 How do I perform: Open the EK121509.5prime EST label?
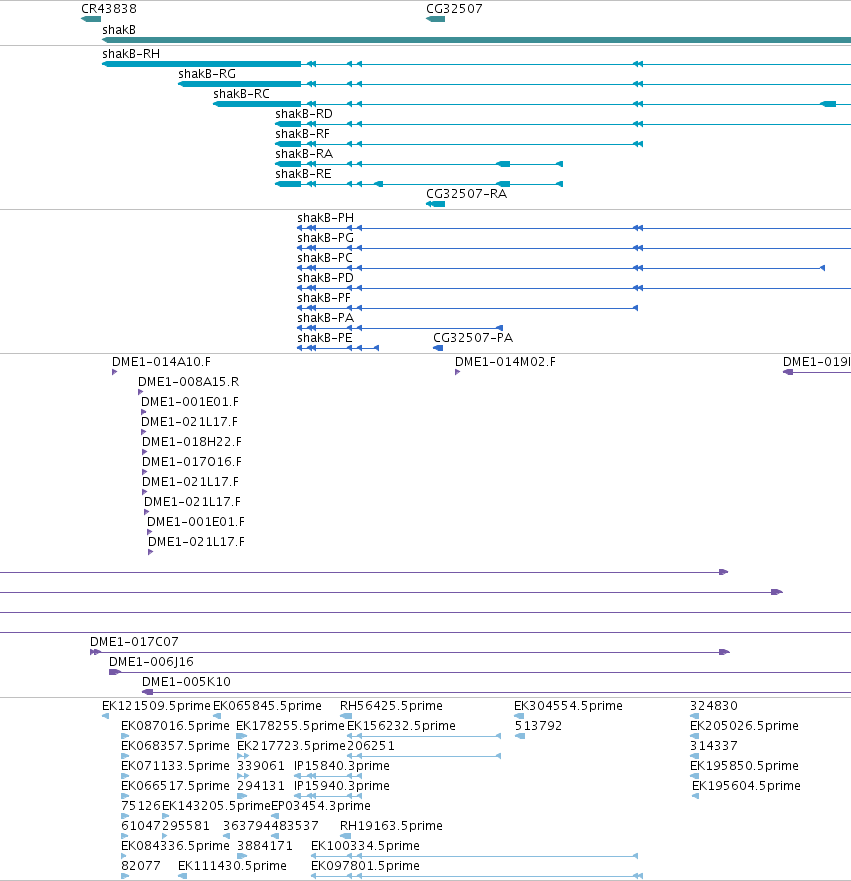(156, 706)
